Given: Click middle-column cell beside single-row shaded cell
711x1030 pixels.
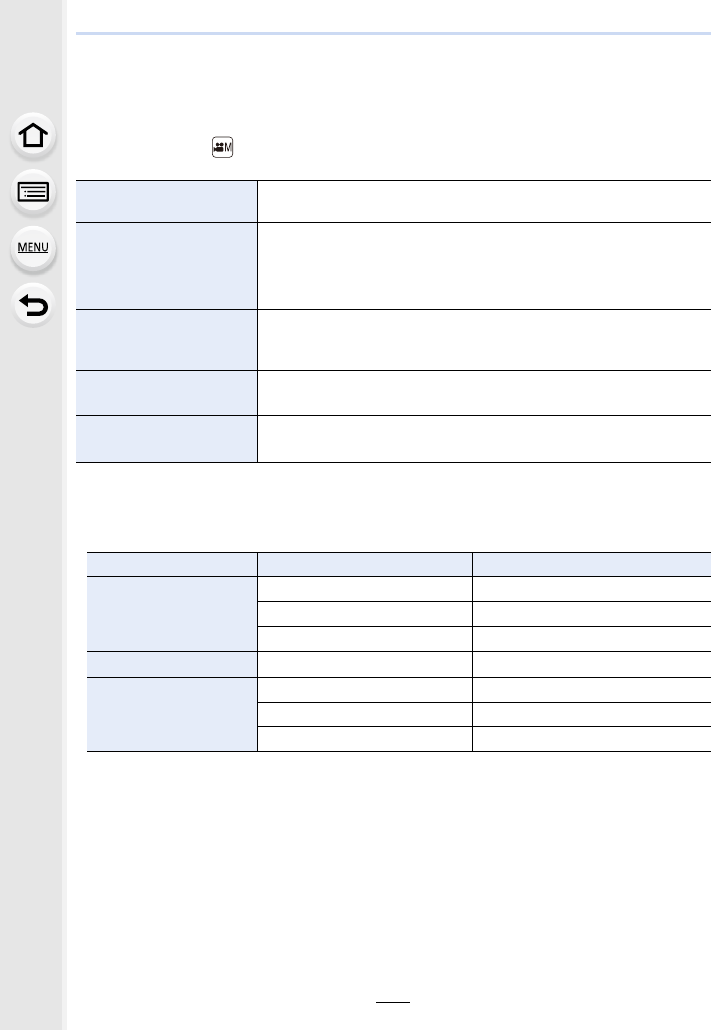Looking at the screenshot, I should (x=365, y=664).
